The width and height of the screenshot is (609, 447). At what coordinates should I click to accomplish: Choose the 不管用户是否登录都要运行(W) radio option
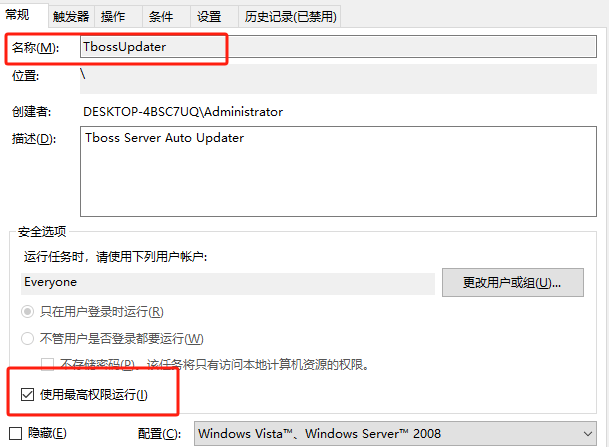28,339
